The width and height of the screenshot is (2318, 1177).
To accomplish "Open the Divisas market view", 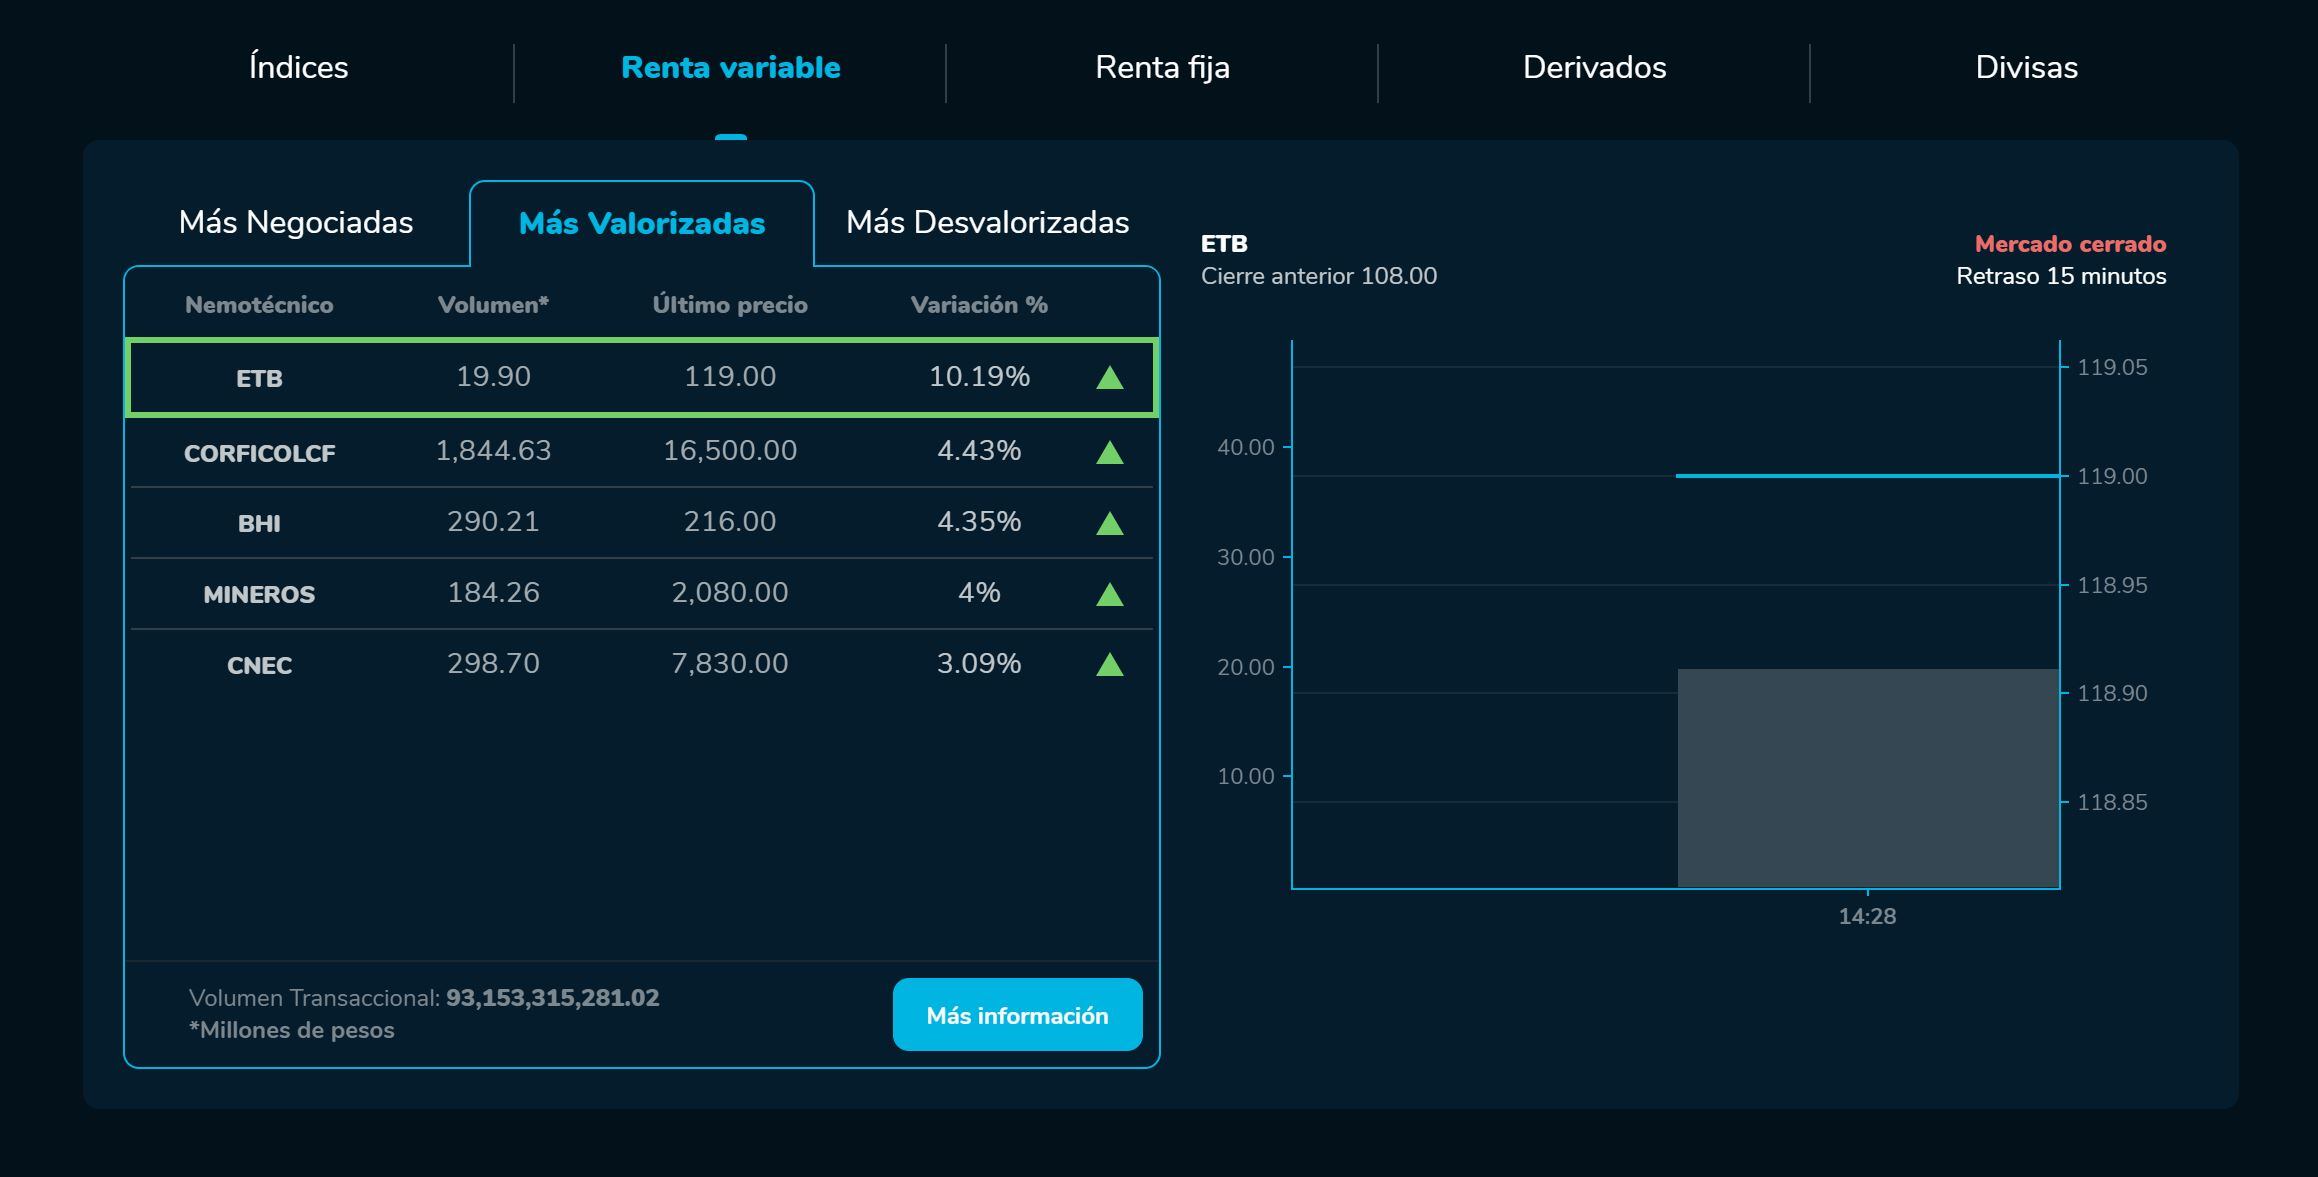I will 2026,67.
